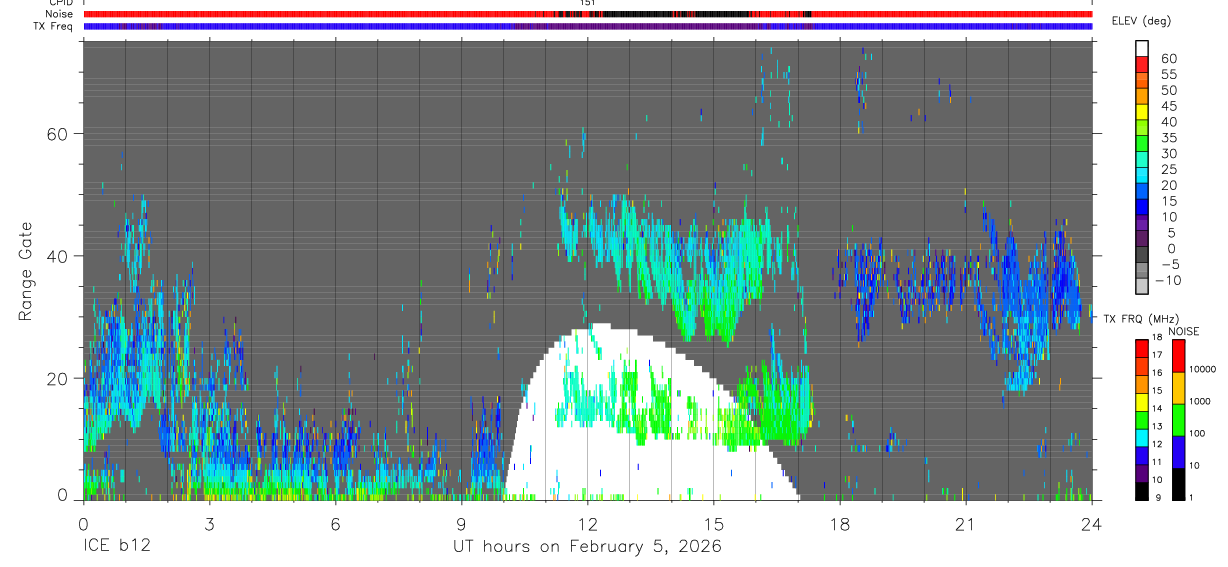
Task: Click the red Noise strip above the plot
Action: click(x=587, y=14)
